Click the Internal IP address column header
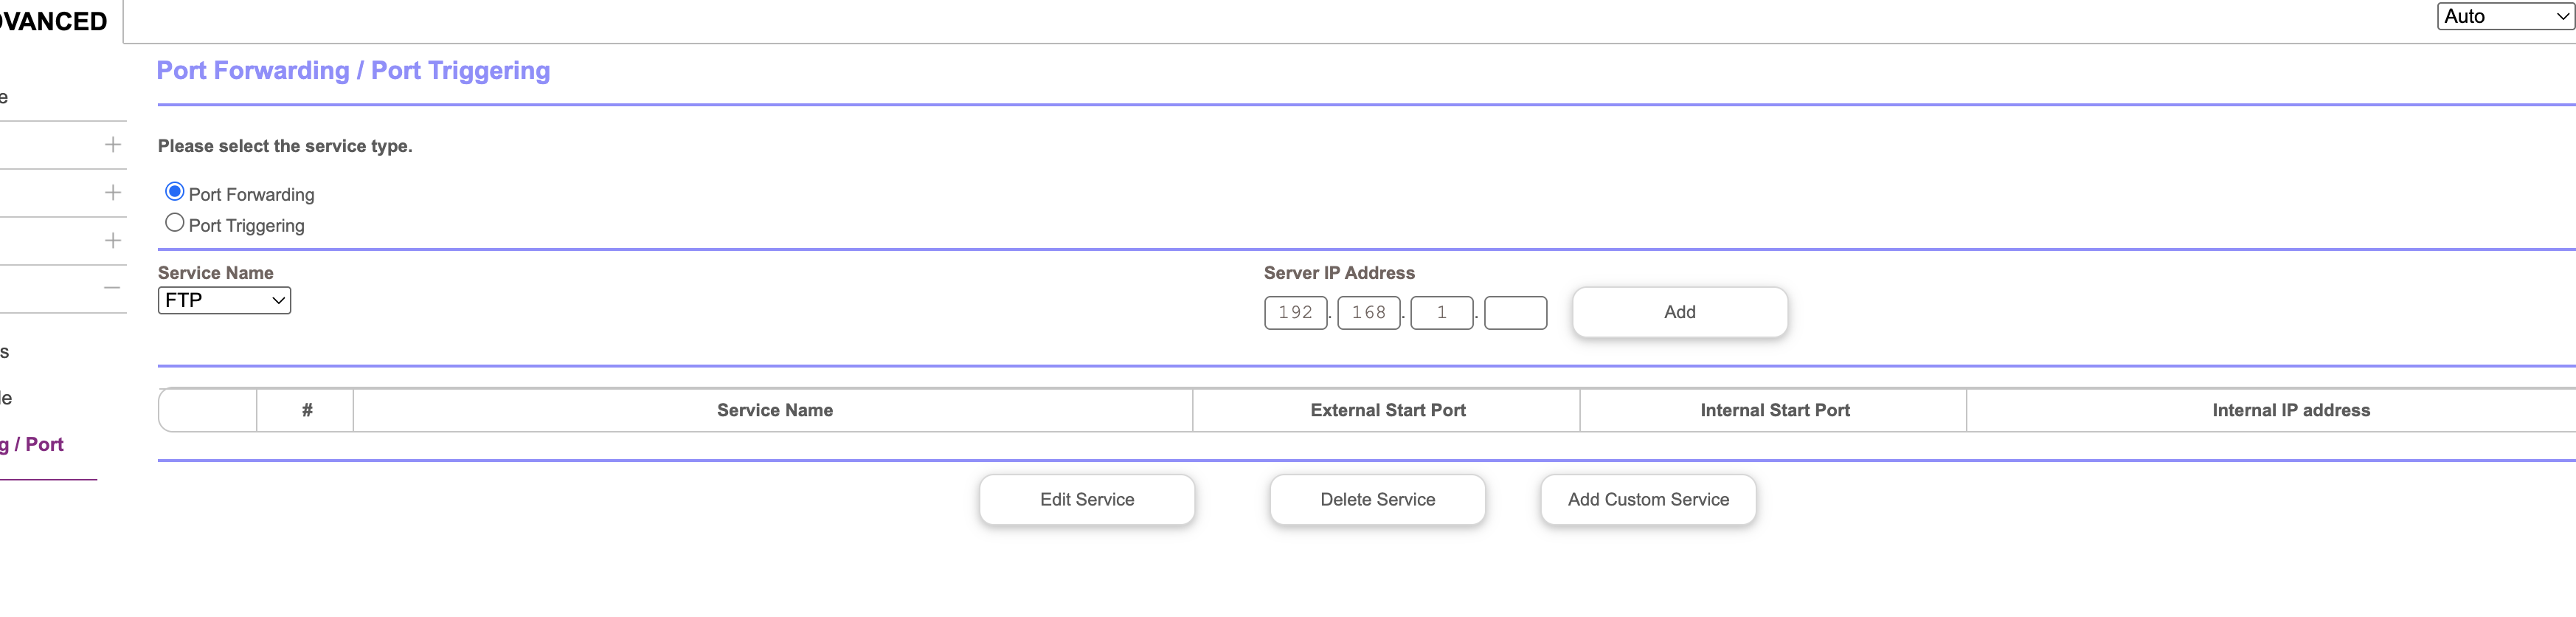The image size is (2576, 617). pos(2290,411)
